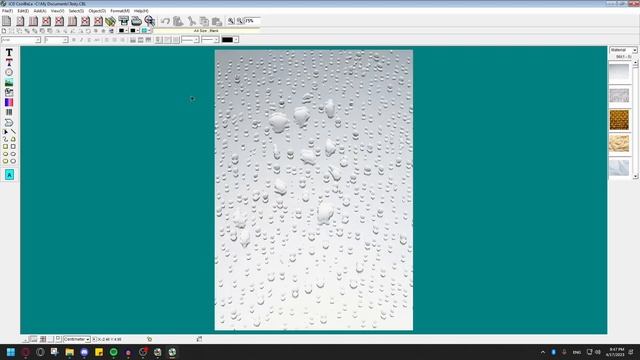Open File Explorer from taskbar
Screen dimensions: 640x360
(x=69, y=352)
